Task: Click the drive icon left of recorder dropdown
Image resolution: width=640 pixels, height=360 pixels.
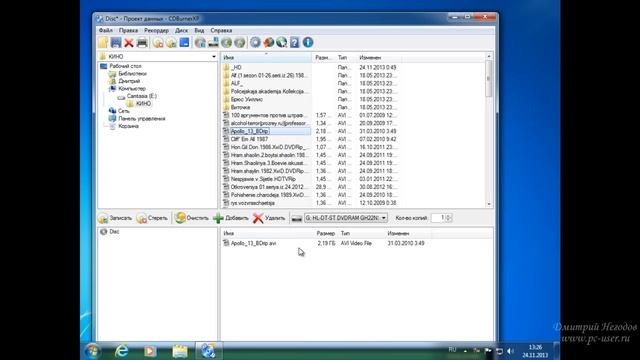Action: coord(297,218)
